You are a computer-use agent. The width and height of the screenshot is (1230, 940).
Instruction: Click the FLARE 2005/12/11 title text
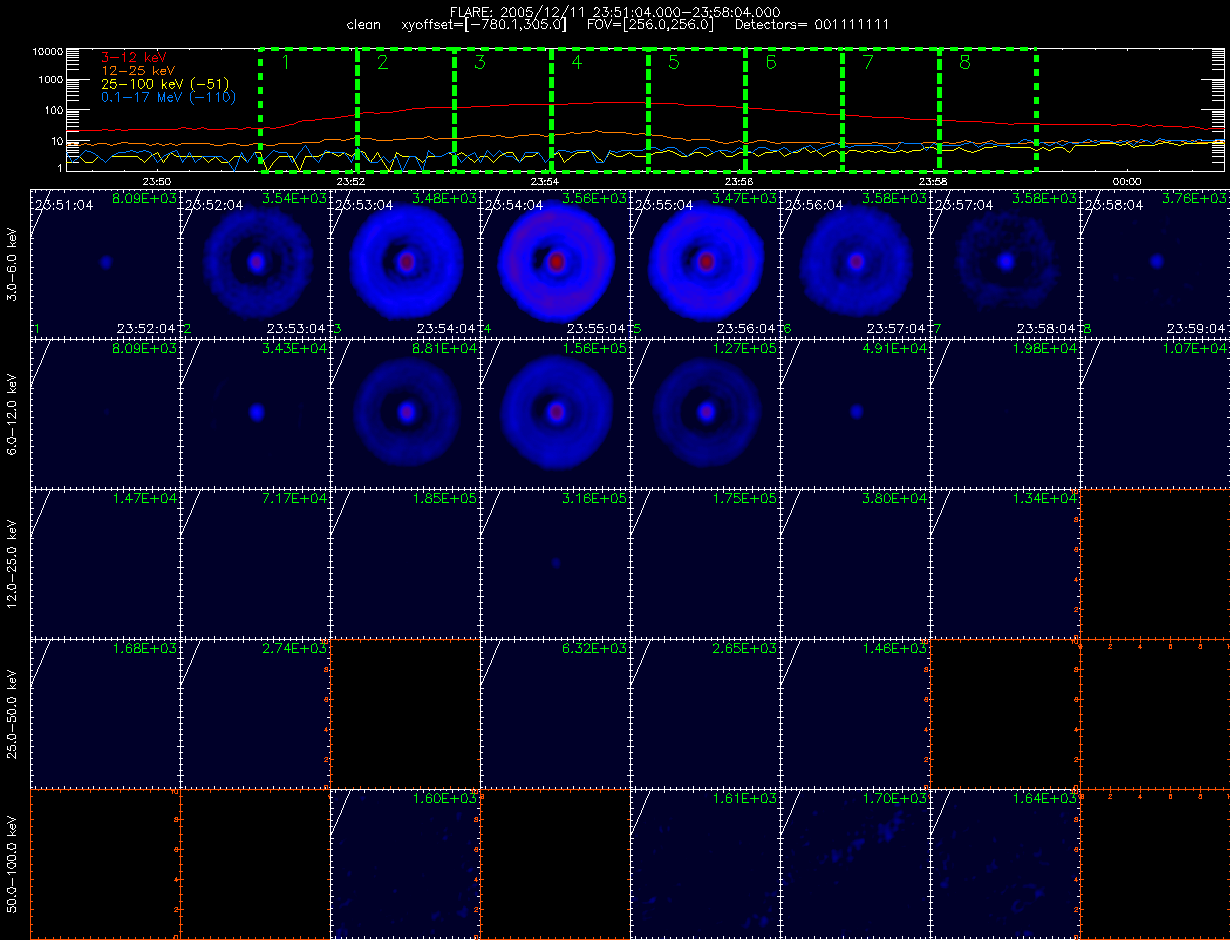tap(615, 11)
